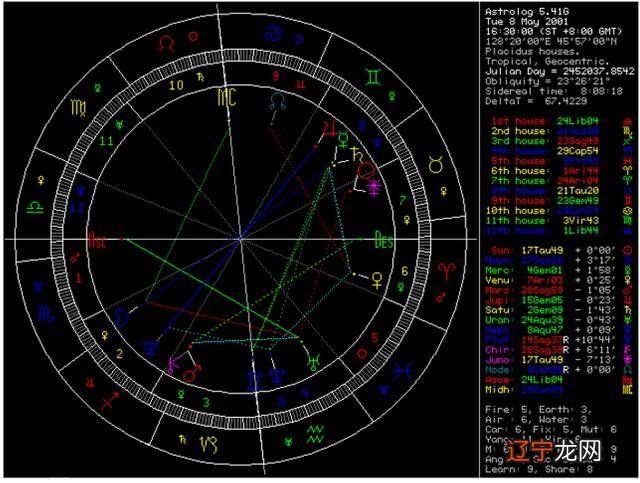Click the large yellow Saturn glyph inside the wheel
Image resolution: width=640 pixels, height=483 pixels.
coord(357,154)
